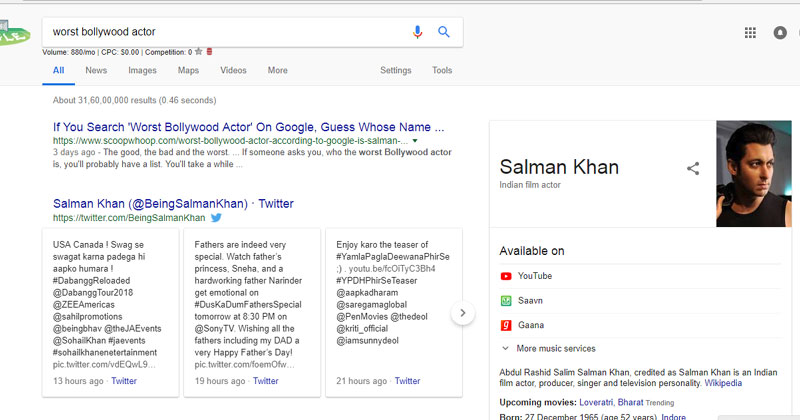Image resolution: width=800 pixels, height=420 pixels.
Task: Click pic.twitter.com/vdEQwL9 link in tweet
Action: click(x=104, y=365)
